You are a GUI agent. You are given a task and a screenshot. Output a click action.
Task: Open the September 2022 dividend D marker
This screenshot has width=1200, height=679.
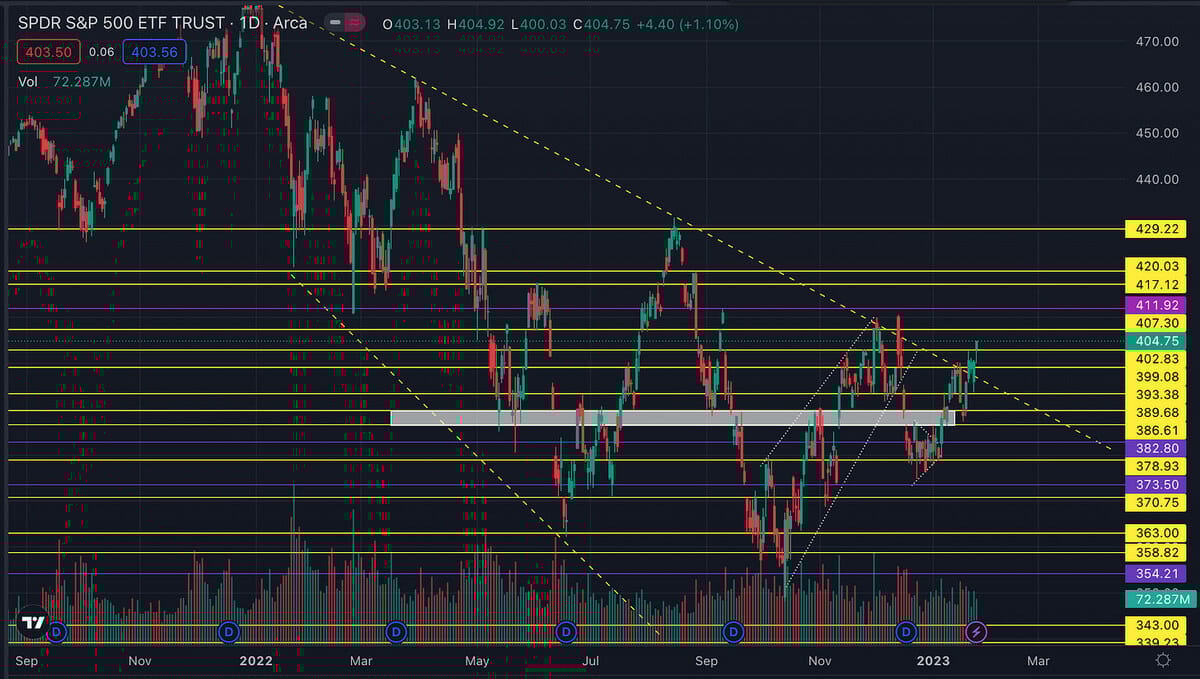click(734, 631)
